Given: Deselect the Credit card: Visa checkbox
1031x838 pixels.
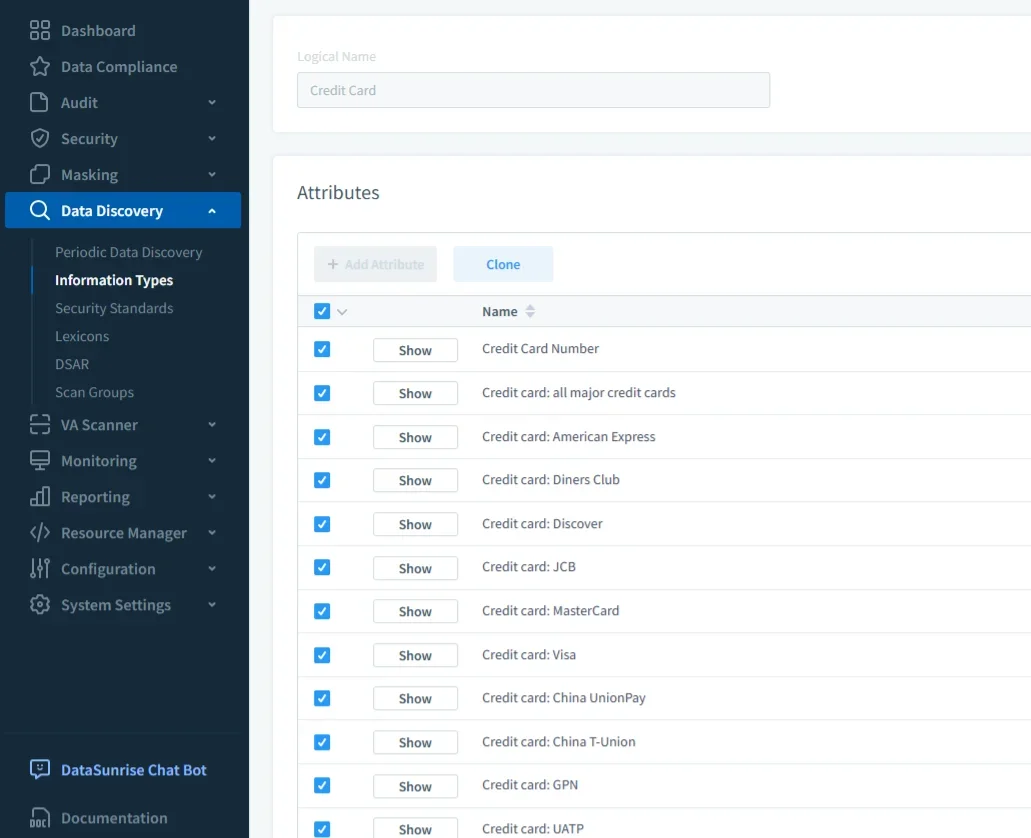Looking at the screenshot, I should point(322,655).
